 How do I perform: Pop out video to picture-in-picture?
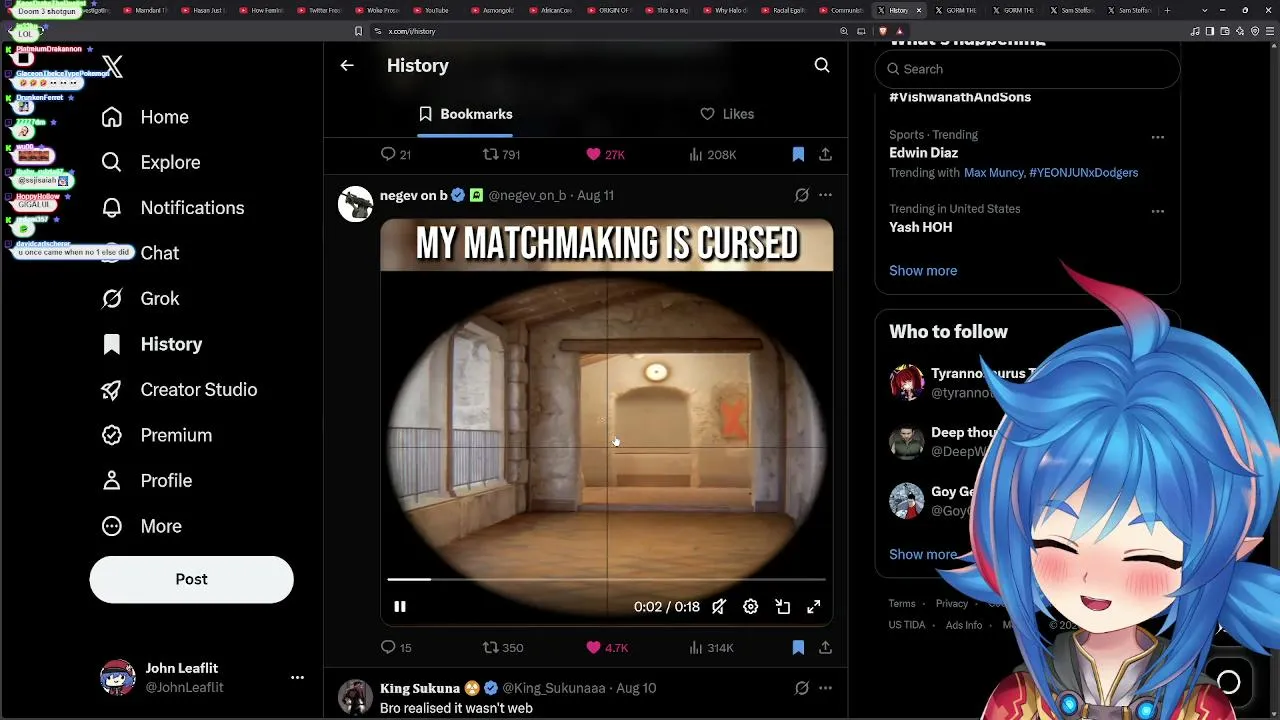tap(783, 607)
